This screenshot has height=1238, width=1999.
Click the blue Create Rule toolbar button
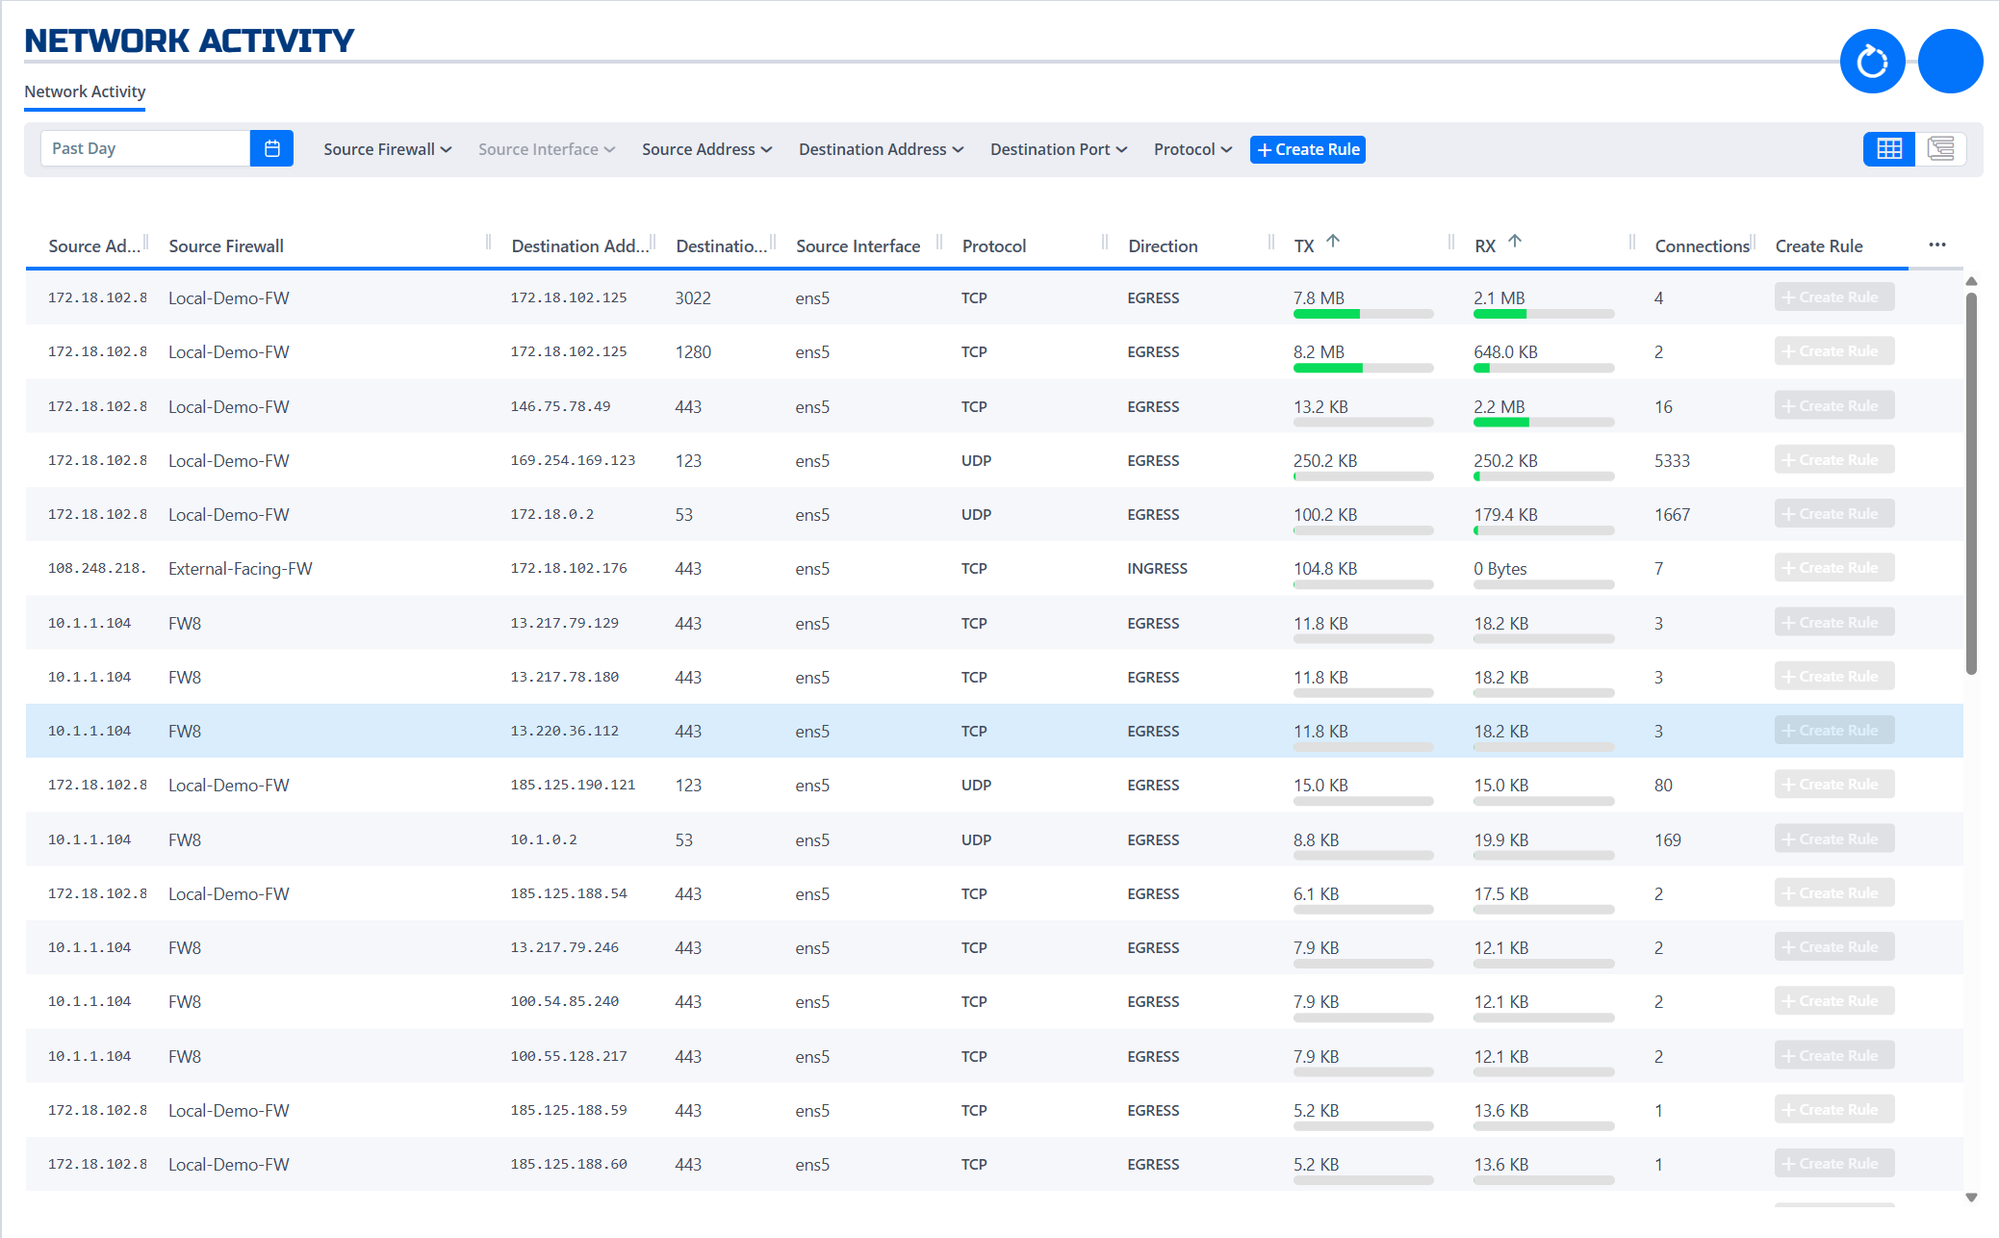click(x=1308, y=149)
